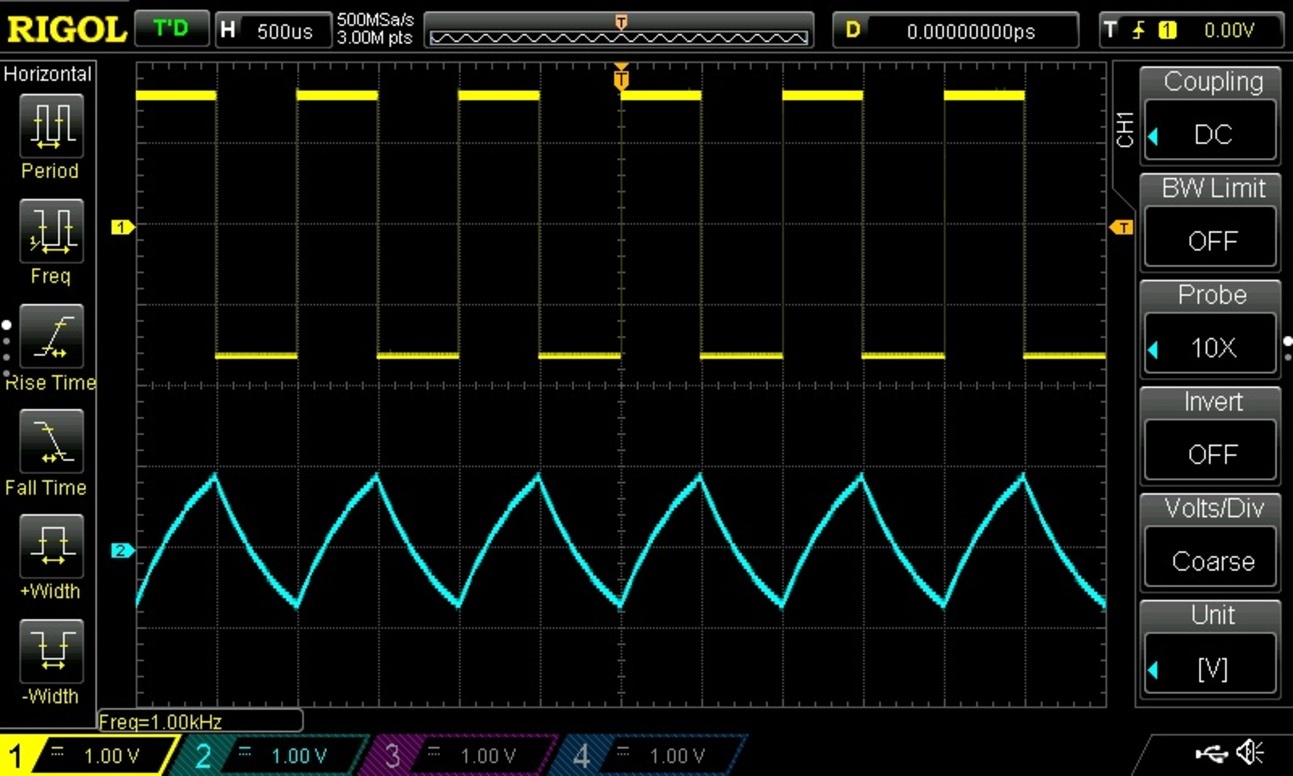This screenshot has height=776, width=1293.
Task: Open the Coupling DC selector
Action: pyautogui.click(x=1210, y=134)
